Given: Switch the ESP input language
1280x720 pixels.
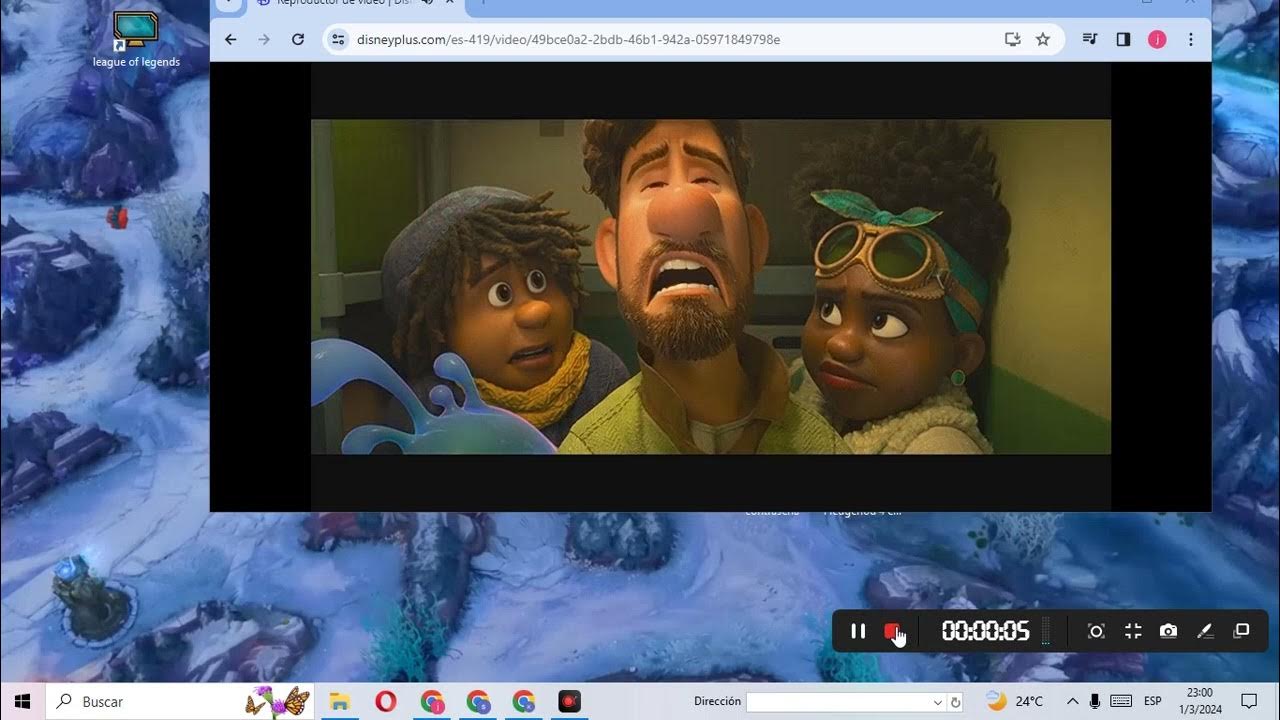Looking at the screenshot, I should (1153, 701).
